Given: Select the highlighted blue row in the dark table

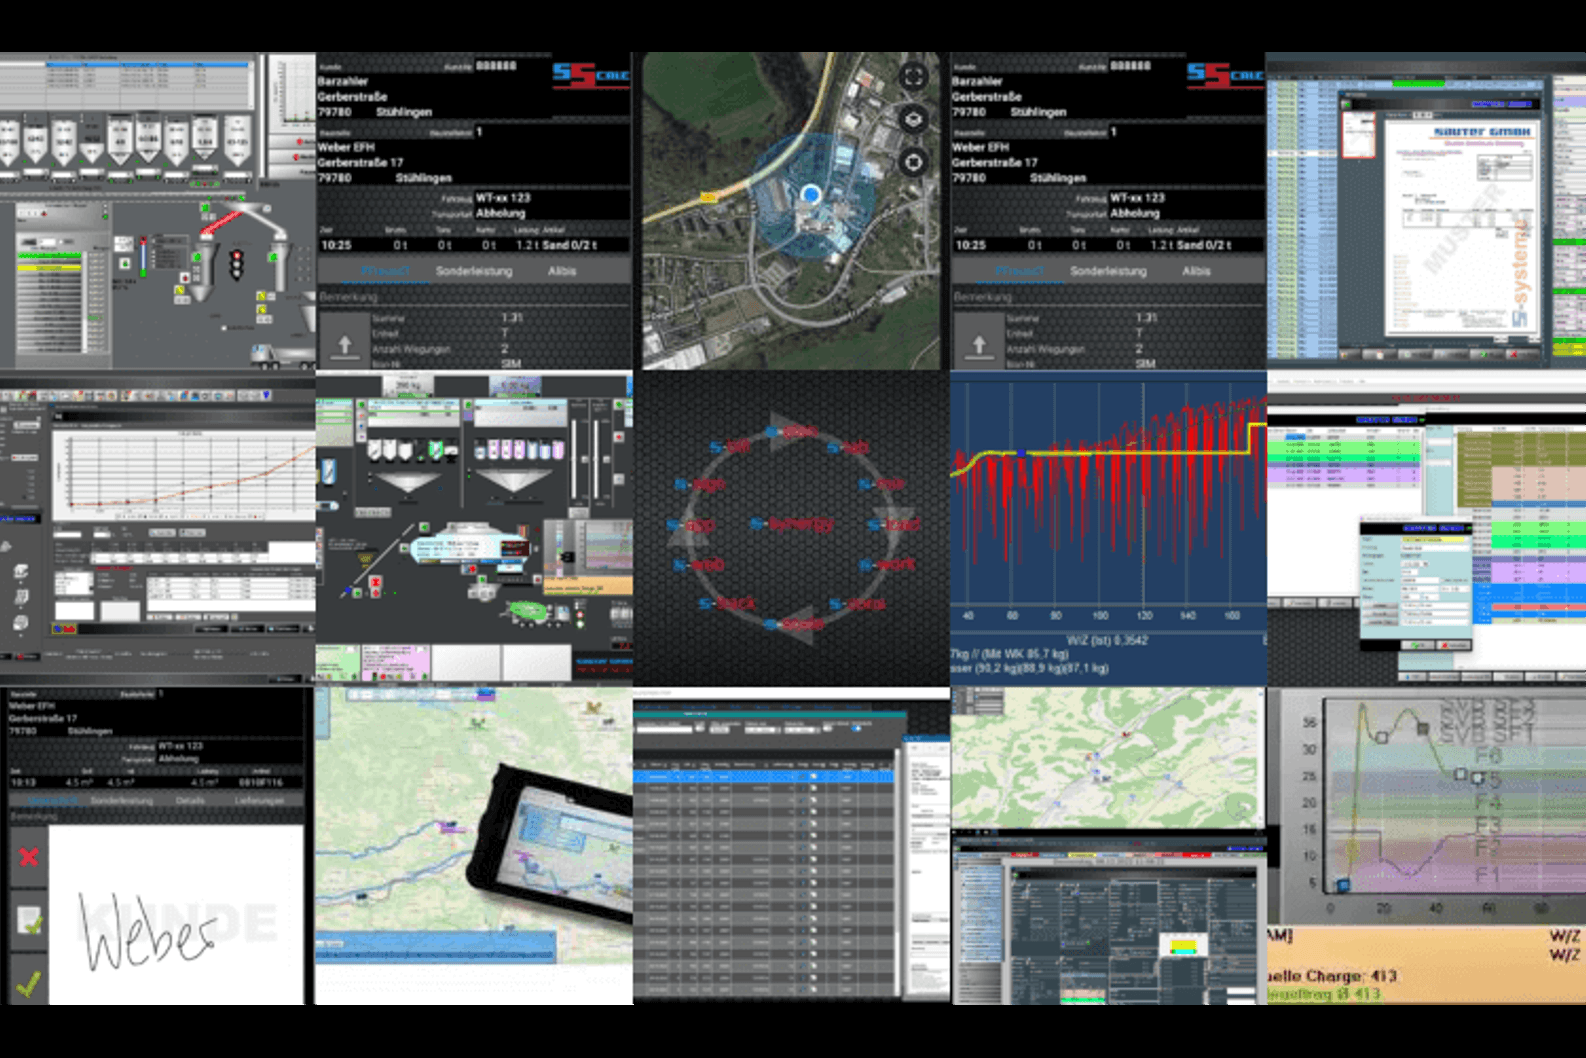Looking at the screenshot, I should pyautogui.click(x=764, y=776).
